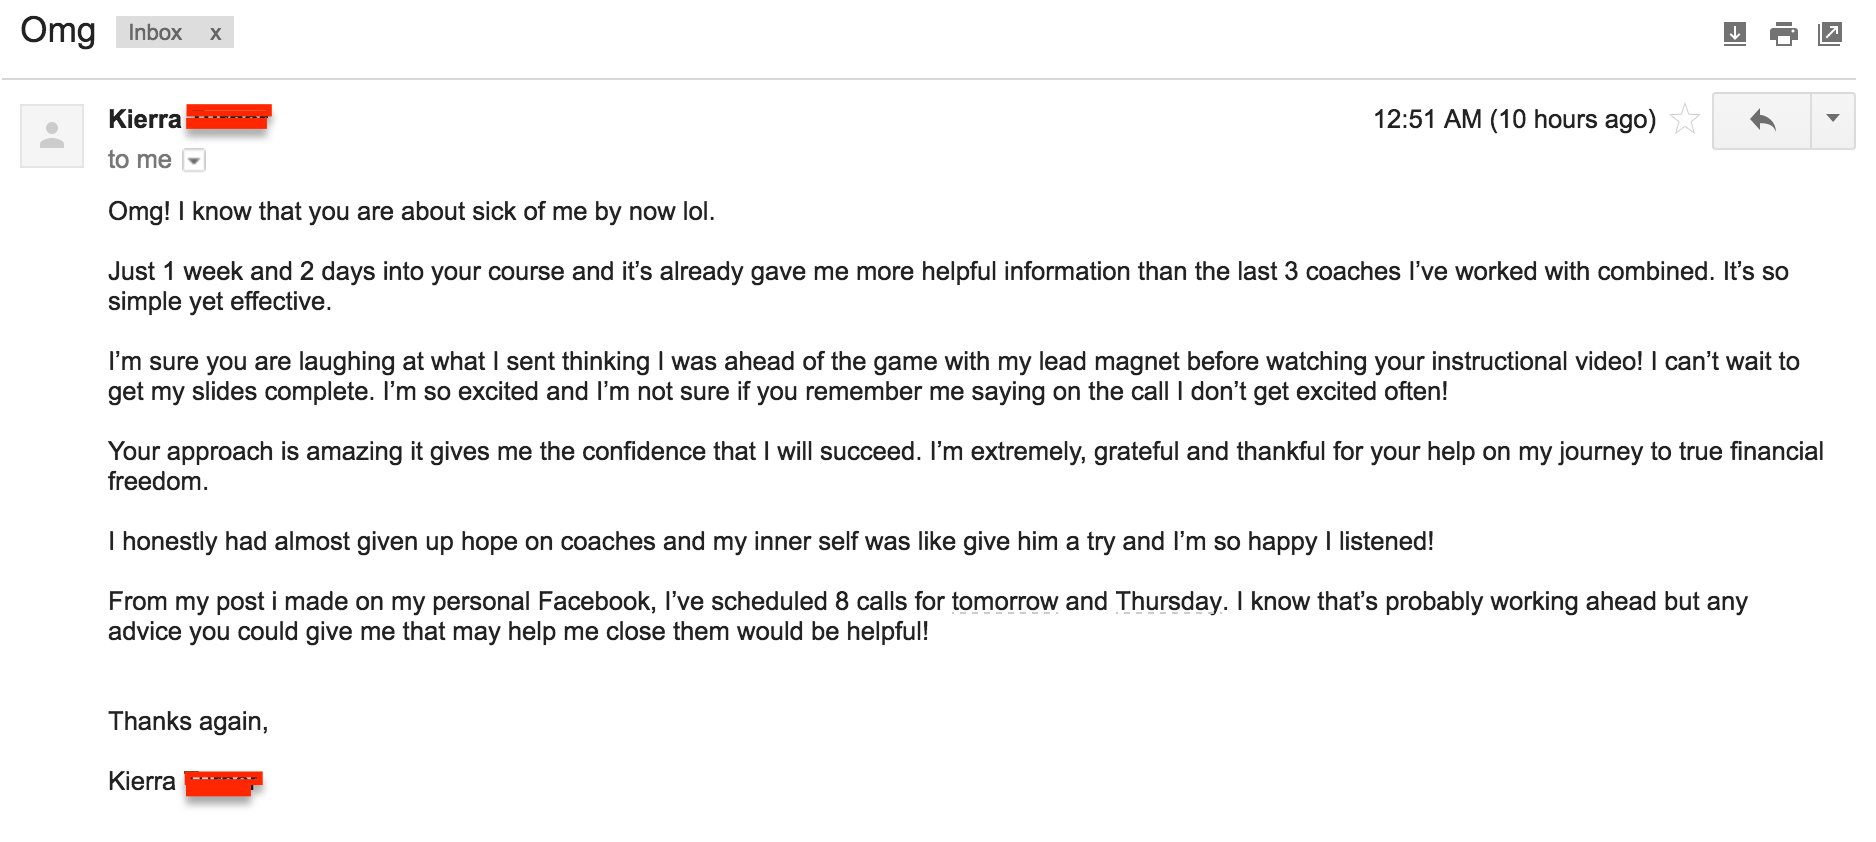Open the email in a new window
The image size is (1876, 842).
[x=1830, y=34]
